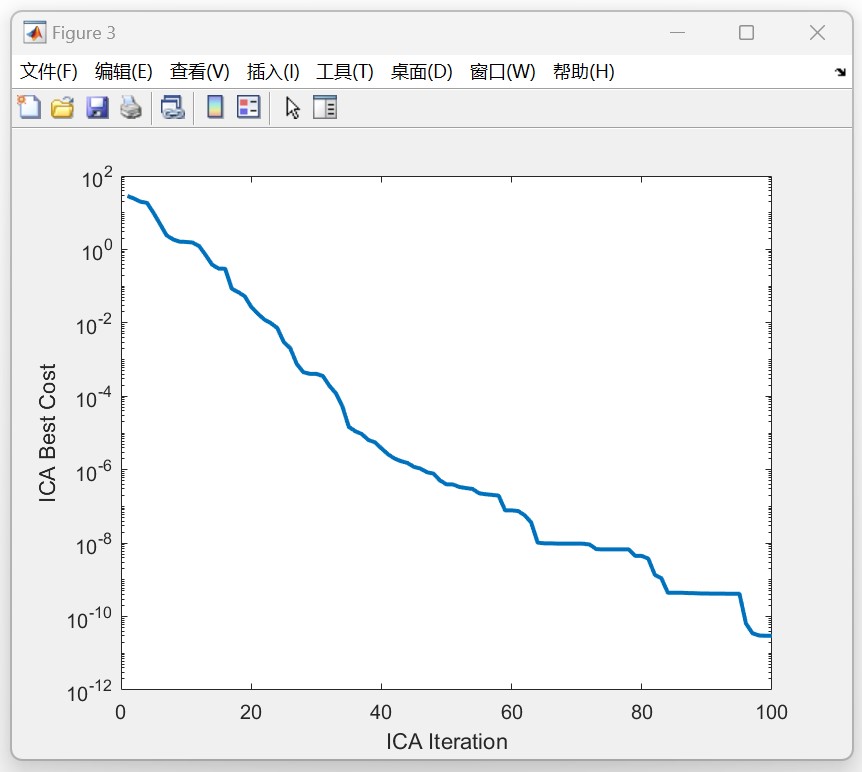Click the x-axis tick label 0
Viewport: 862px width, 772px height.
point(120,713)
